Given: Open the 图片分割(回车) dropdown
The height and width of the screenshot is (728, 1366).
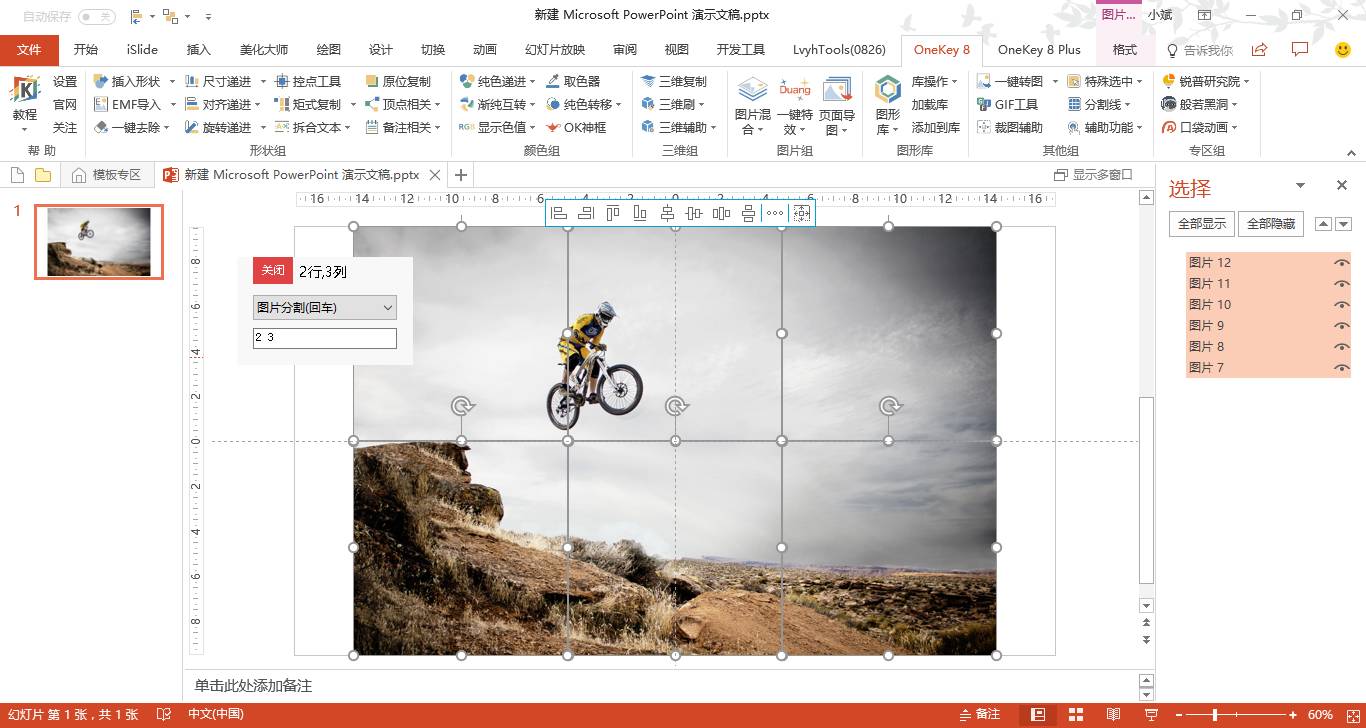Looking at the screenshot, I should [x=325, y=308].
